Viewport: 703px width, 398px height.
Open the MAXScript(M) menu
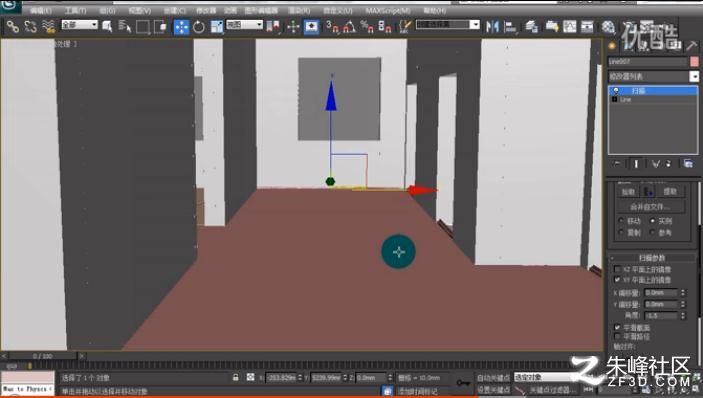pyautogui.click(x=387, y=10)
